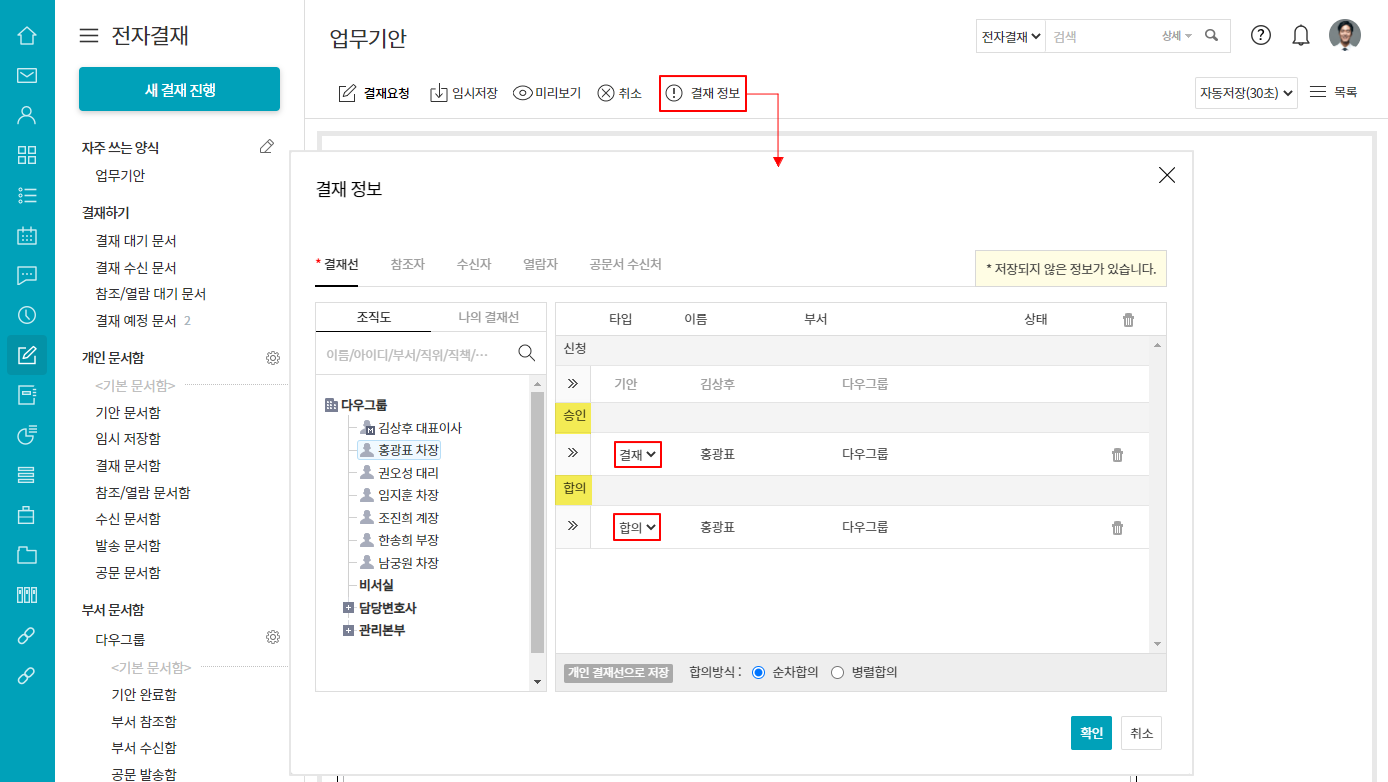The image size is (1388, 782).
Task: Delete 홍광표 from the 합의 row
Action: click(x=1117, y=527)
